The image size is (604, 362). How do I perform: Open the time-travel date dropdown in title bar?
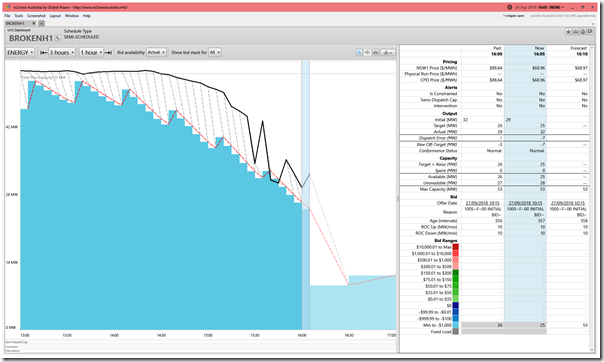click(x=563, y=7)
